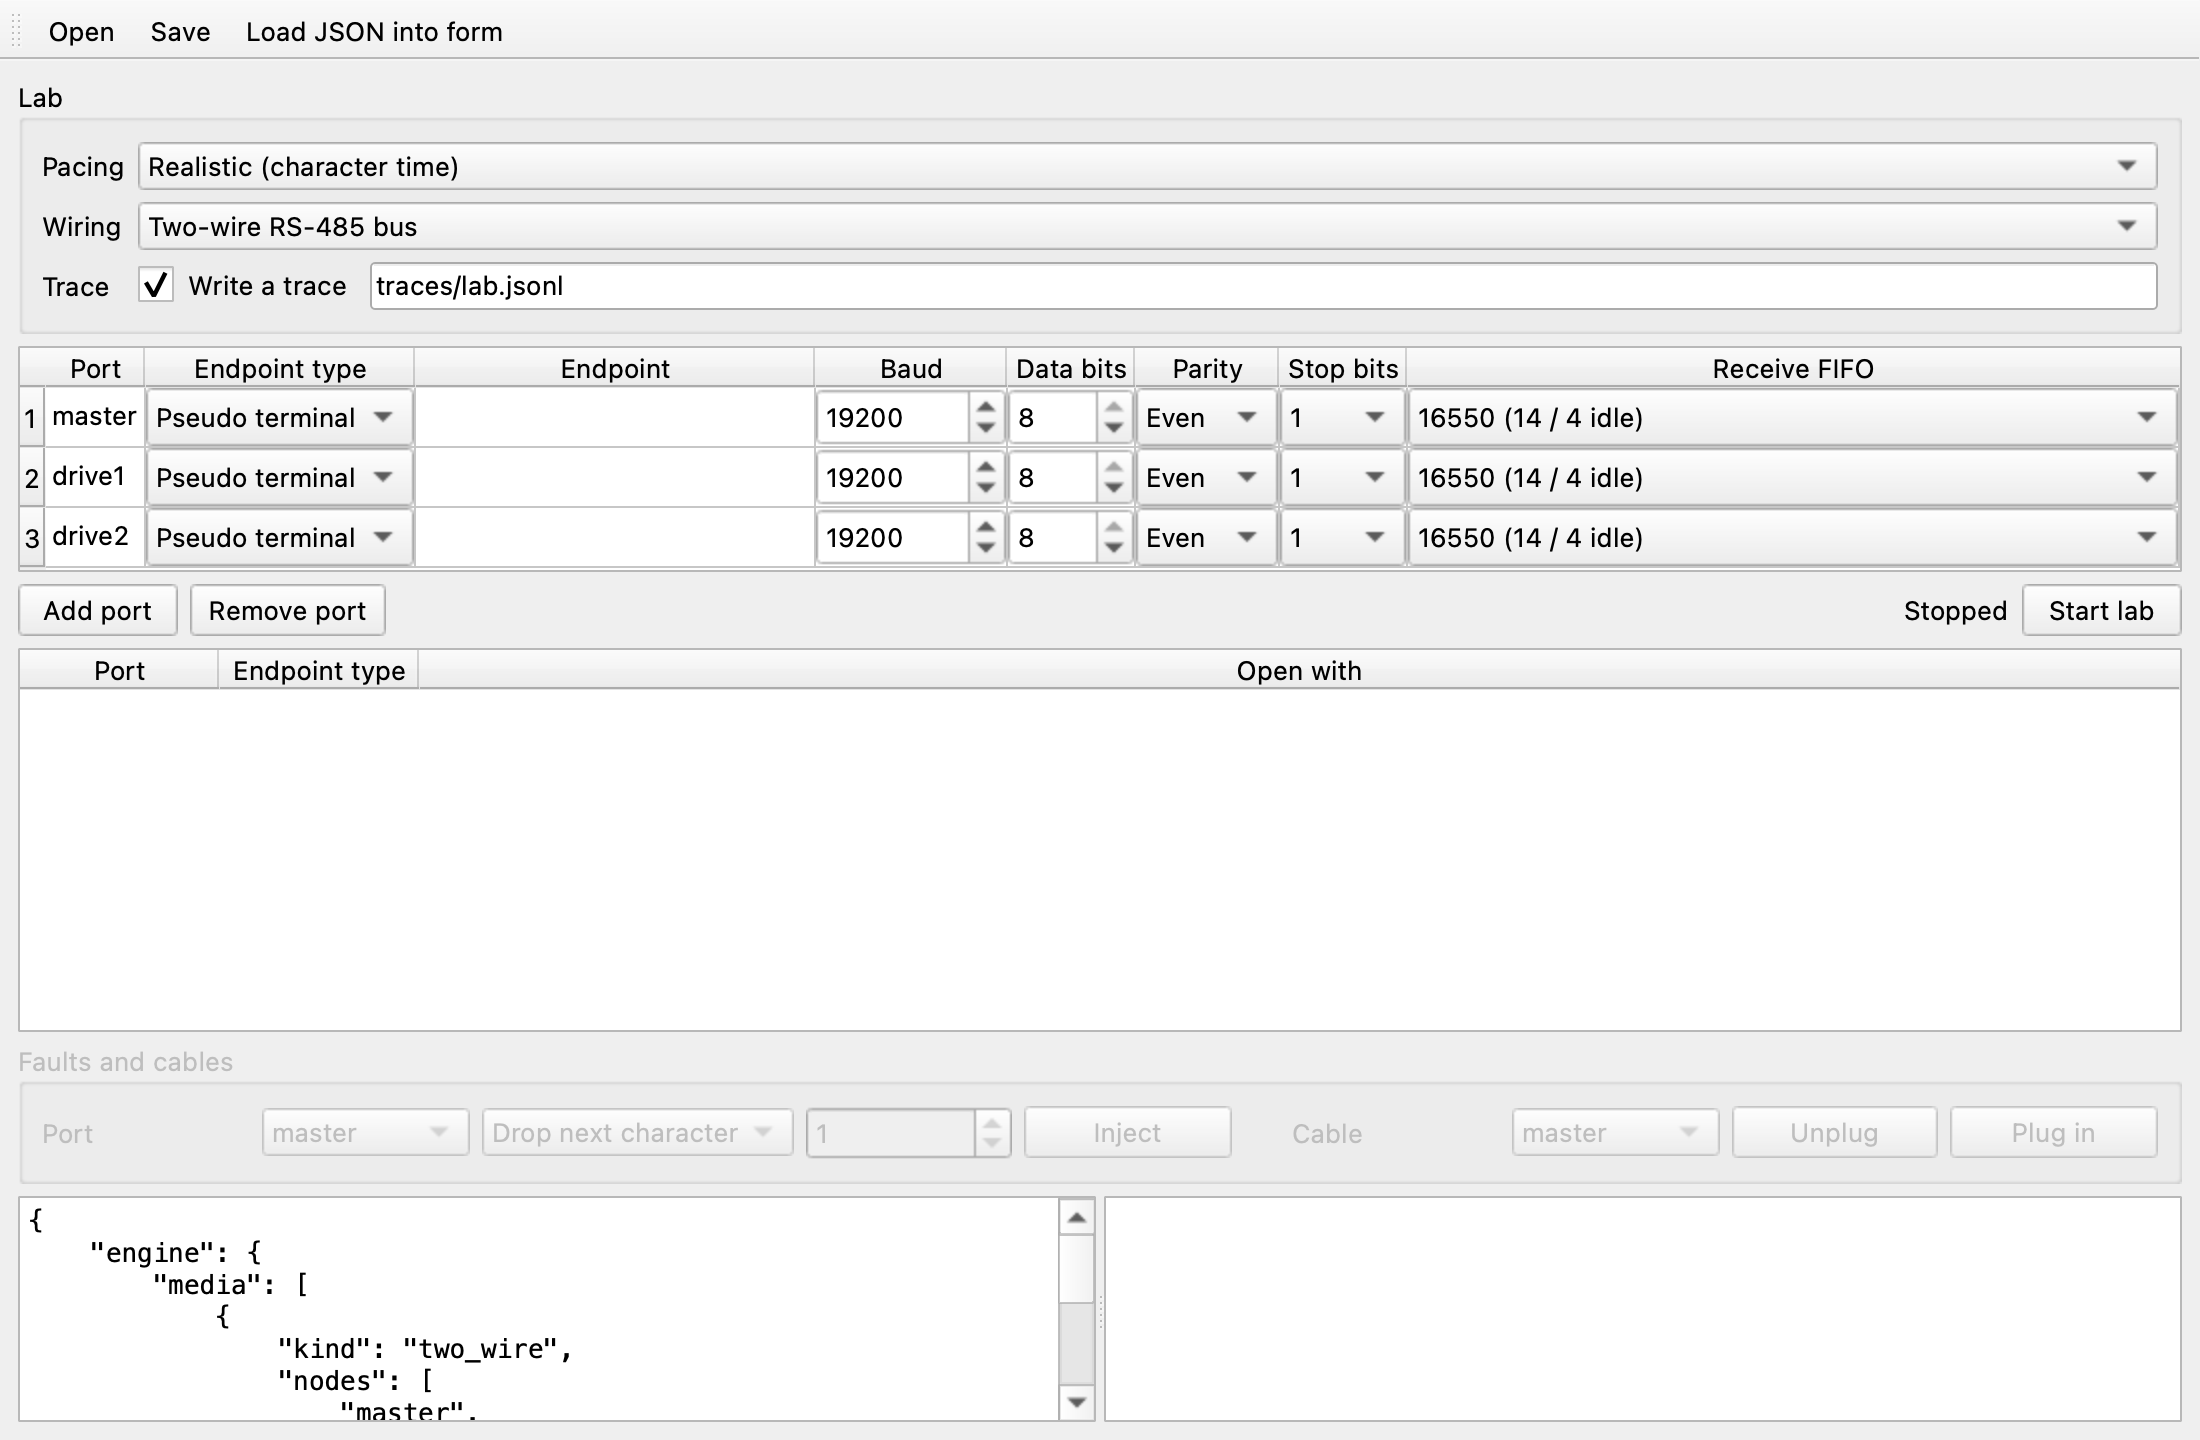
Task: Click the Remove port button
Action: (287, 611)
